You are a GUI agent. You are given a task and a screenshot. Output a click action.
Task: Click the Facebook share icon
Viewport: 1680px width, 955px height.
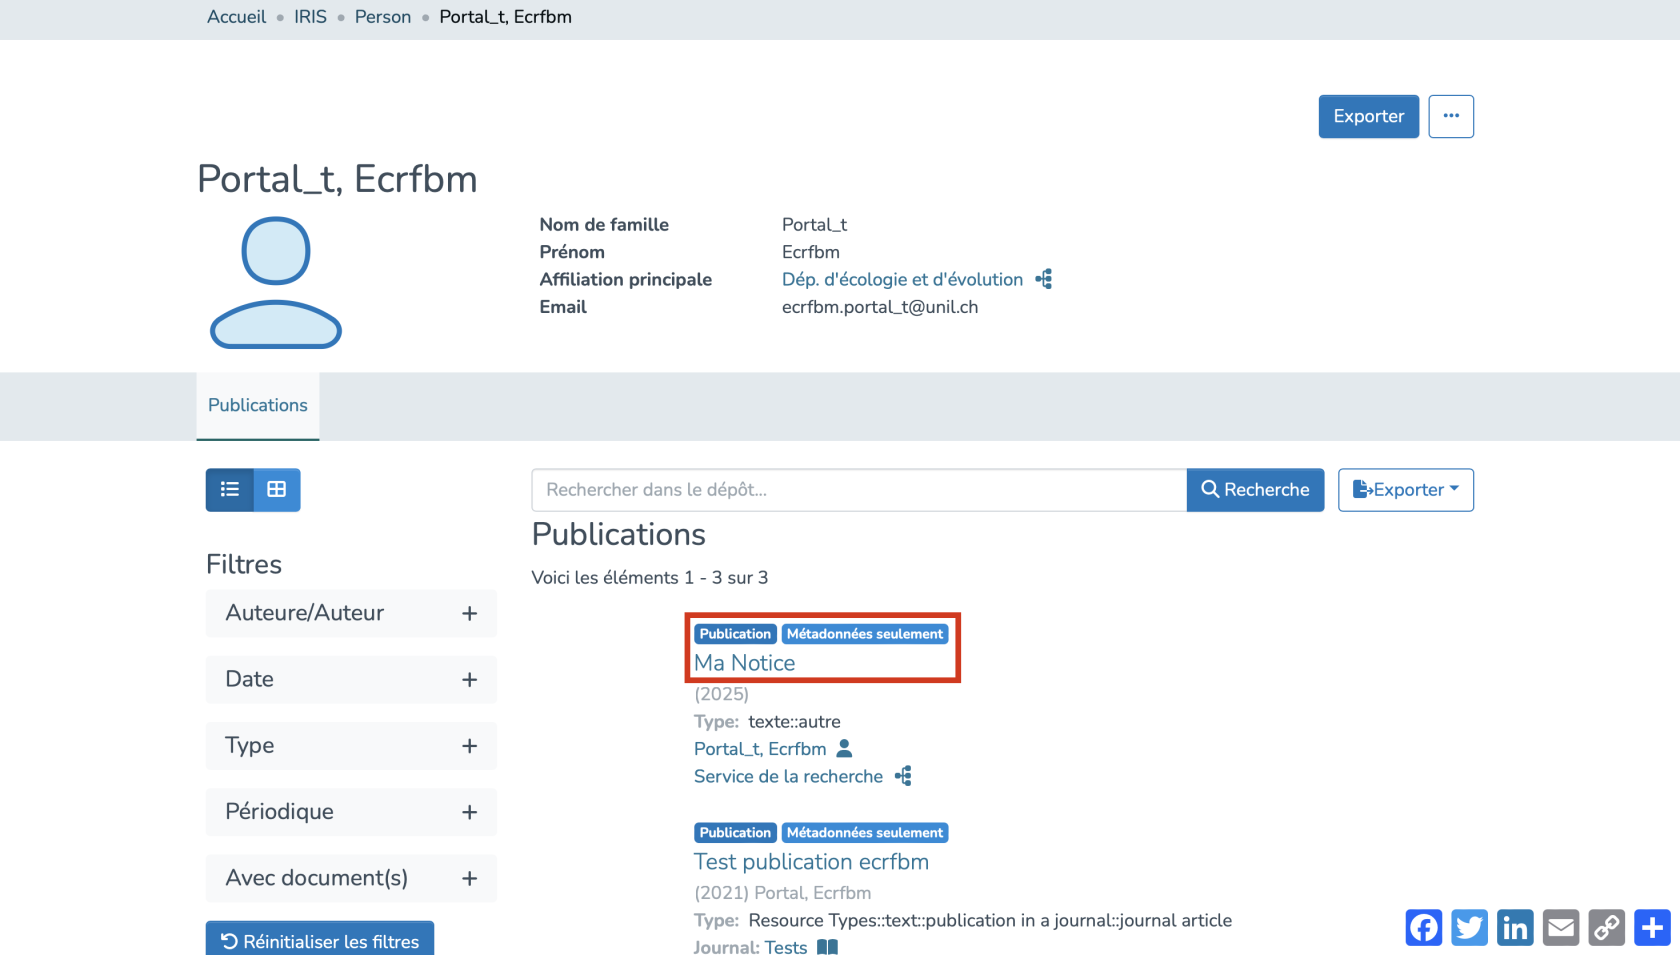point(1423,927)
